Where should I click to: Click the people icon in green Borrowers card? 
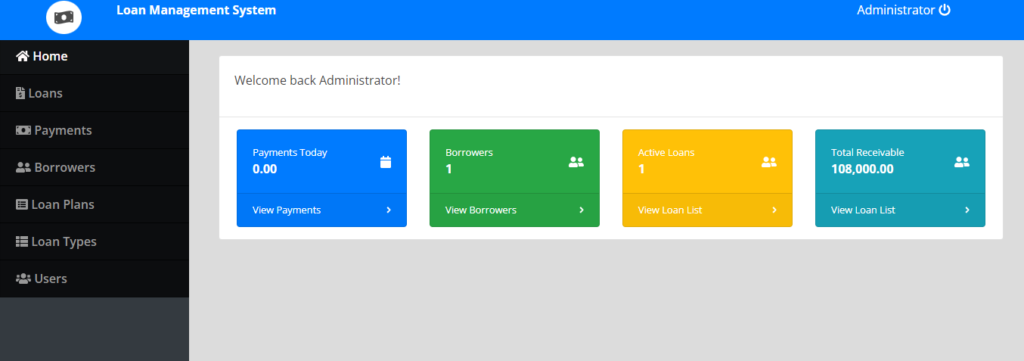tap(576, 162)
